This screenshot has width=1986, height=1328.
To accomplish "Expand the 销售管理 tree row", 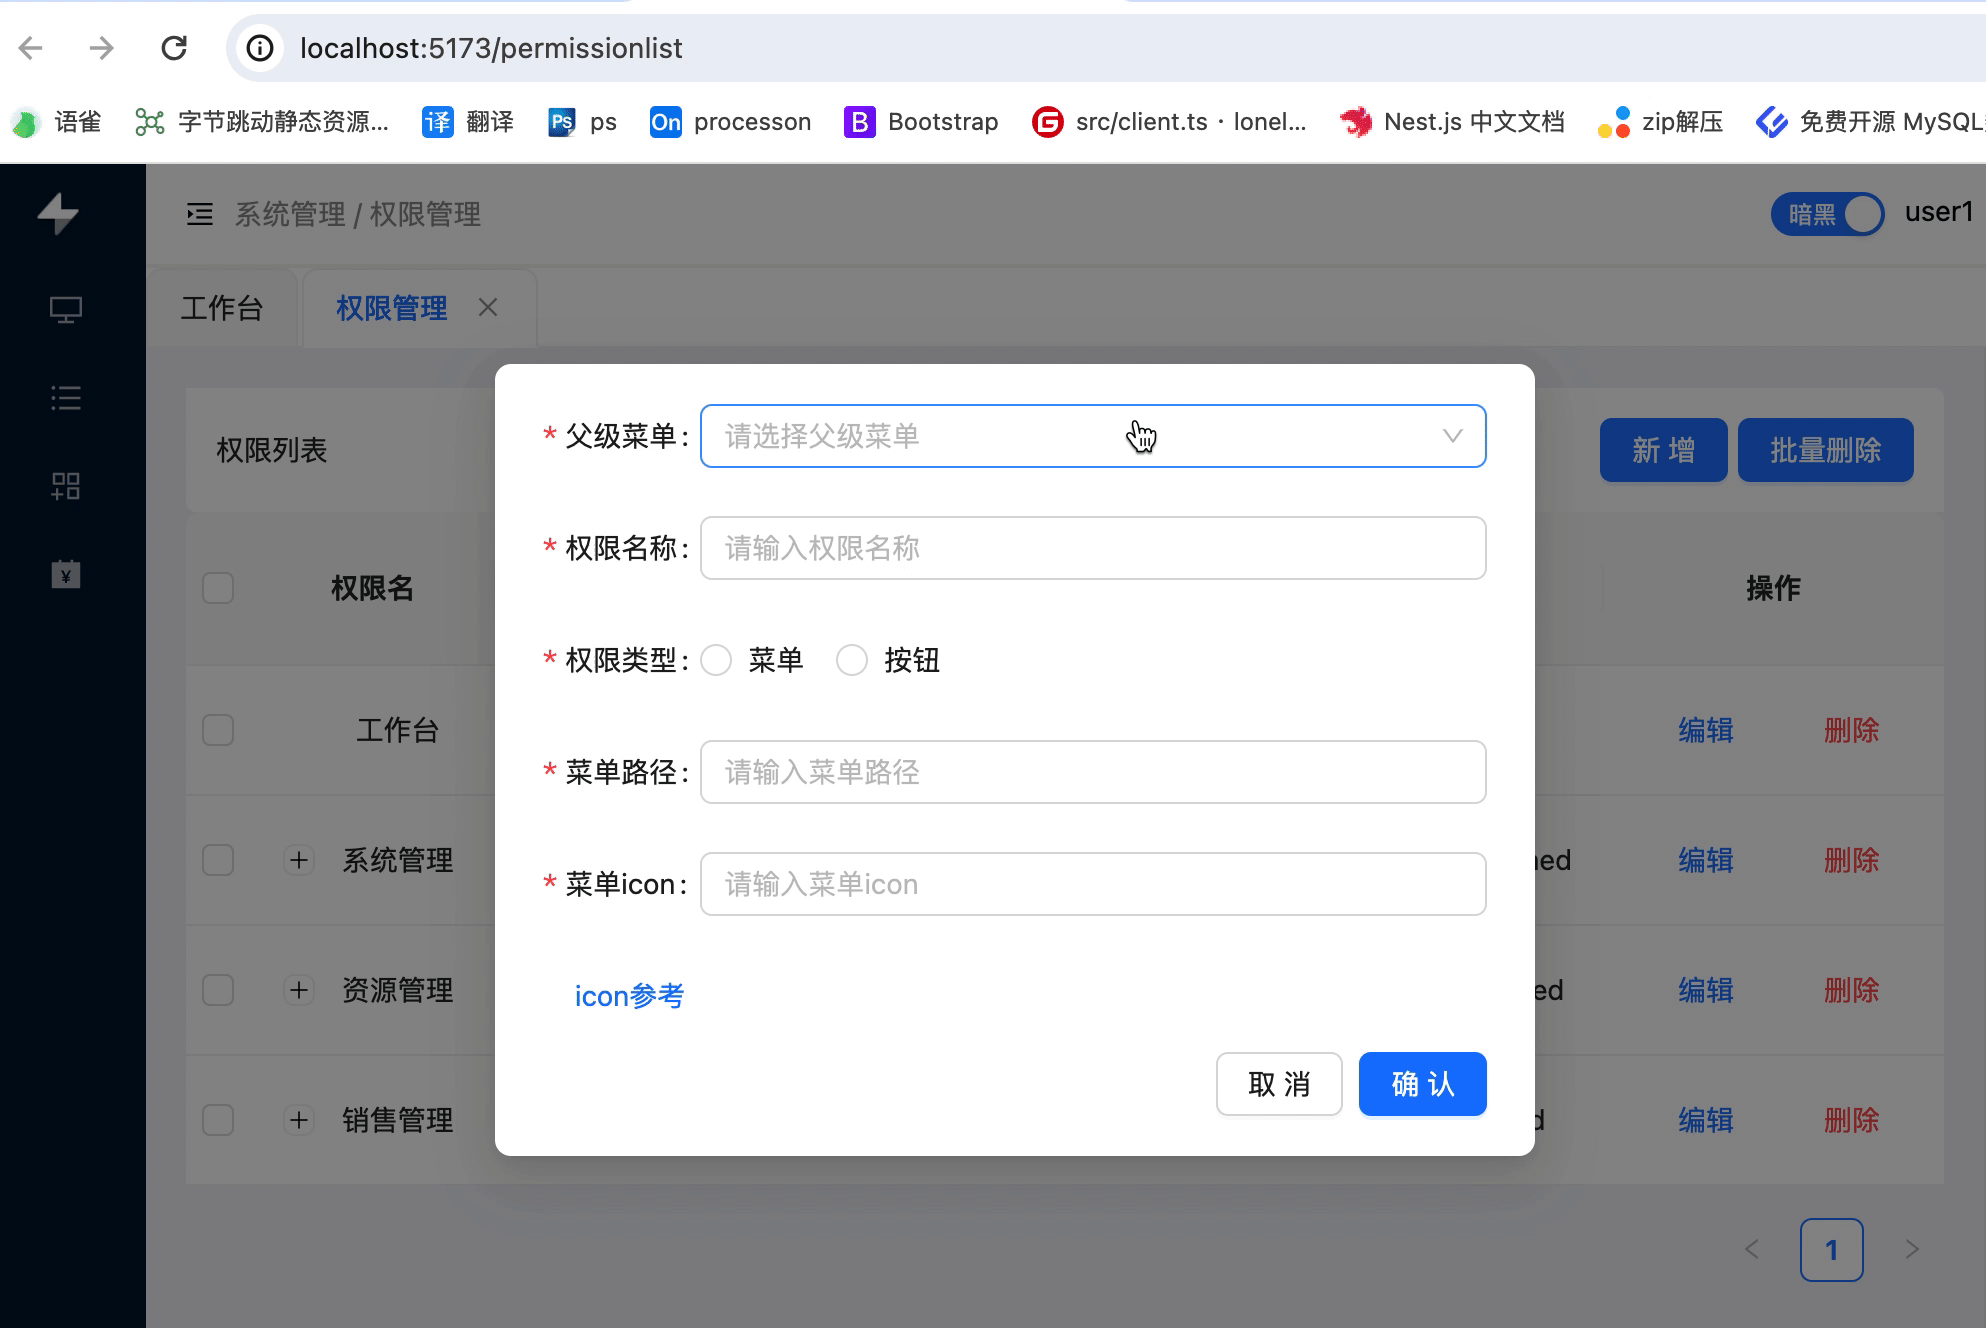I will pyautogui.click(x=299, y=1120).
